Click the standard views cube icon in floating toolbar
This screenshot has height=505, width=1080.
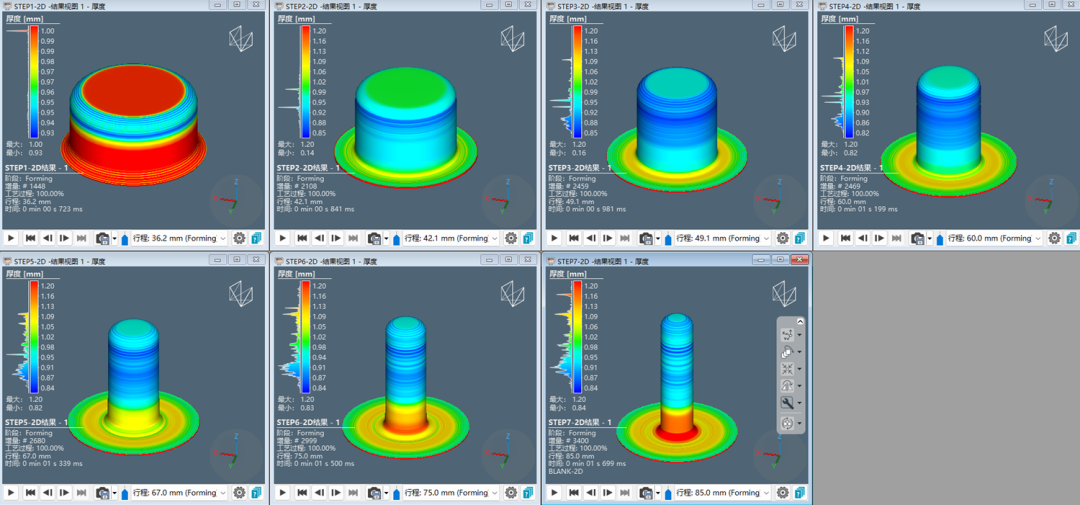click(x=787, y=352)
